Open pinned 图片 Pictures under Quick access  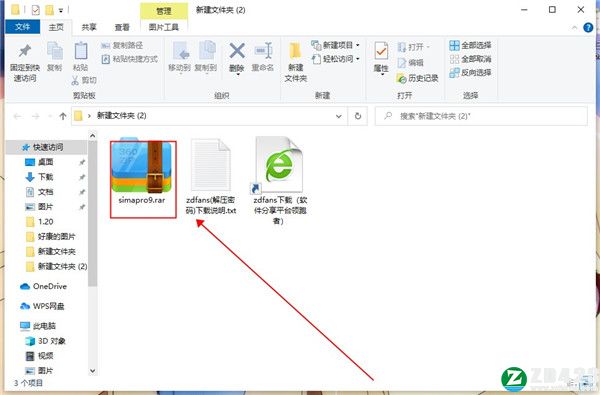(x=39, y=207)
